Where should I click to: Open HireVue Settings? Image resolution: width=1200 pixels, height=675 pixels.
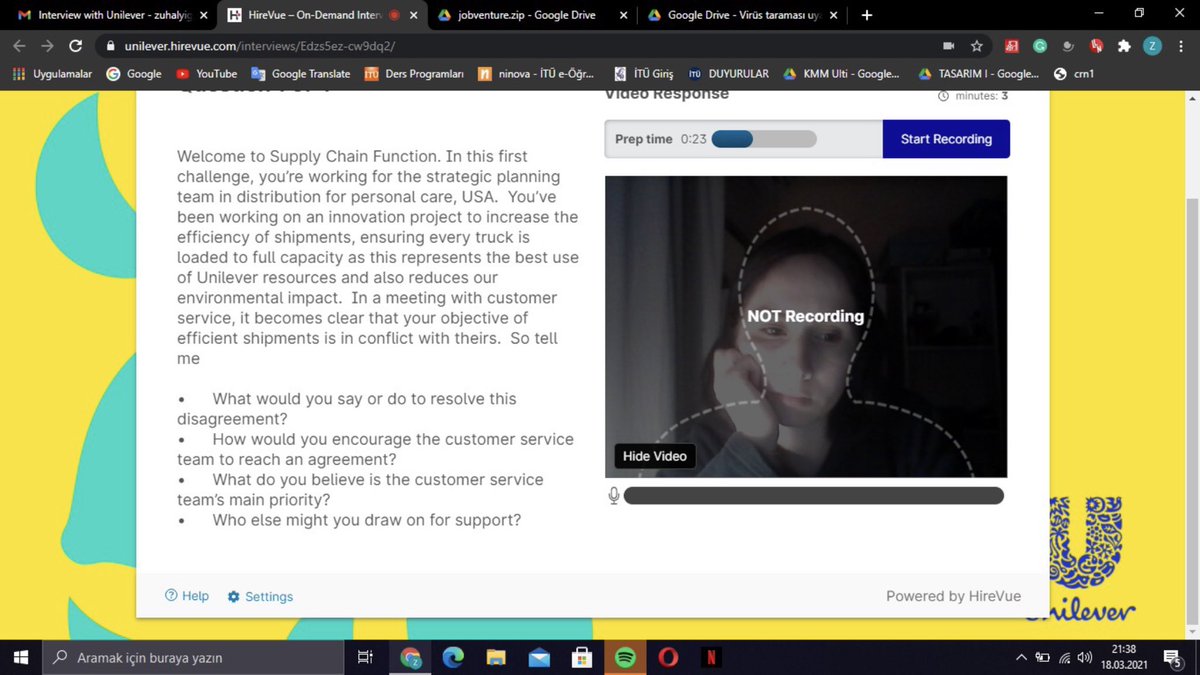pyautogui.click(x=260, y=597)
